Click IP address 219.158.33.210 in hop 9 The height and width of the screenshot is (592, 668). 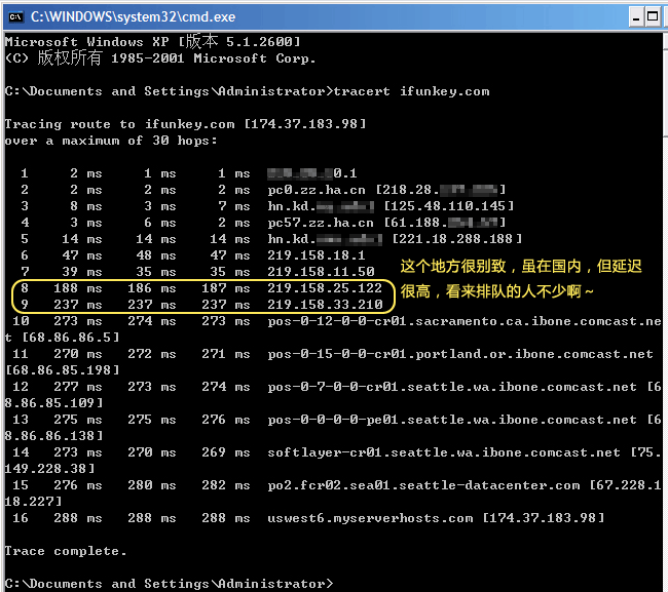(x=325, y=305)
